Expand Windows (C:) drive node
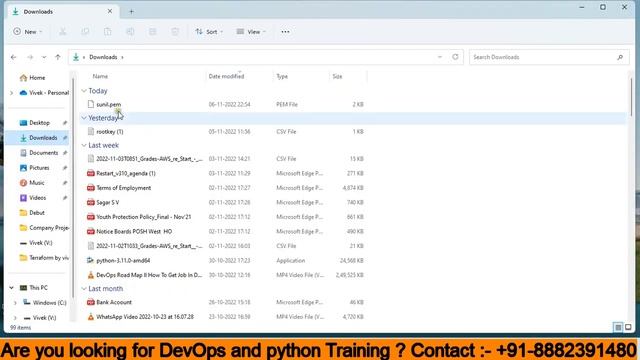 (x=15, y=303)
